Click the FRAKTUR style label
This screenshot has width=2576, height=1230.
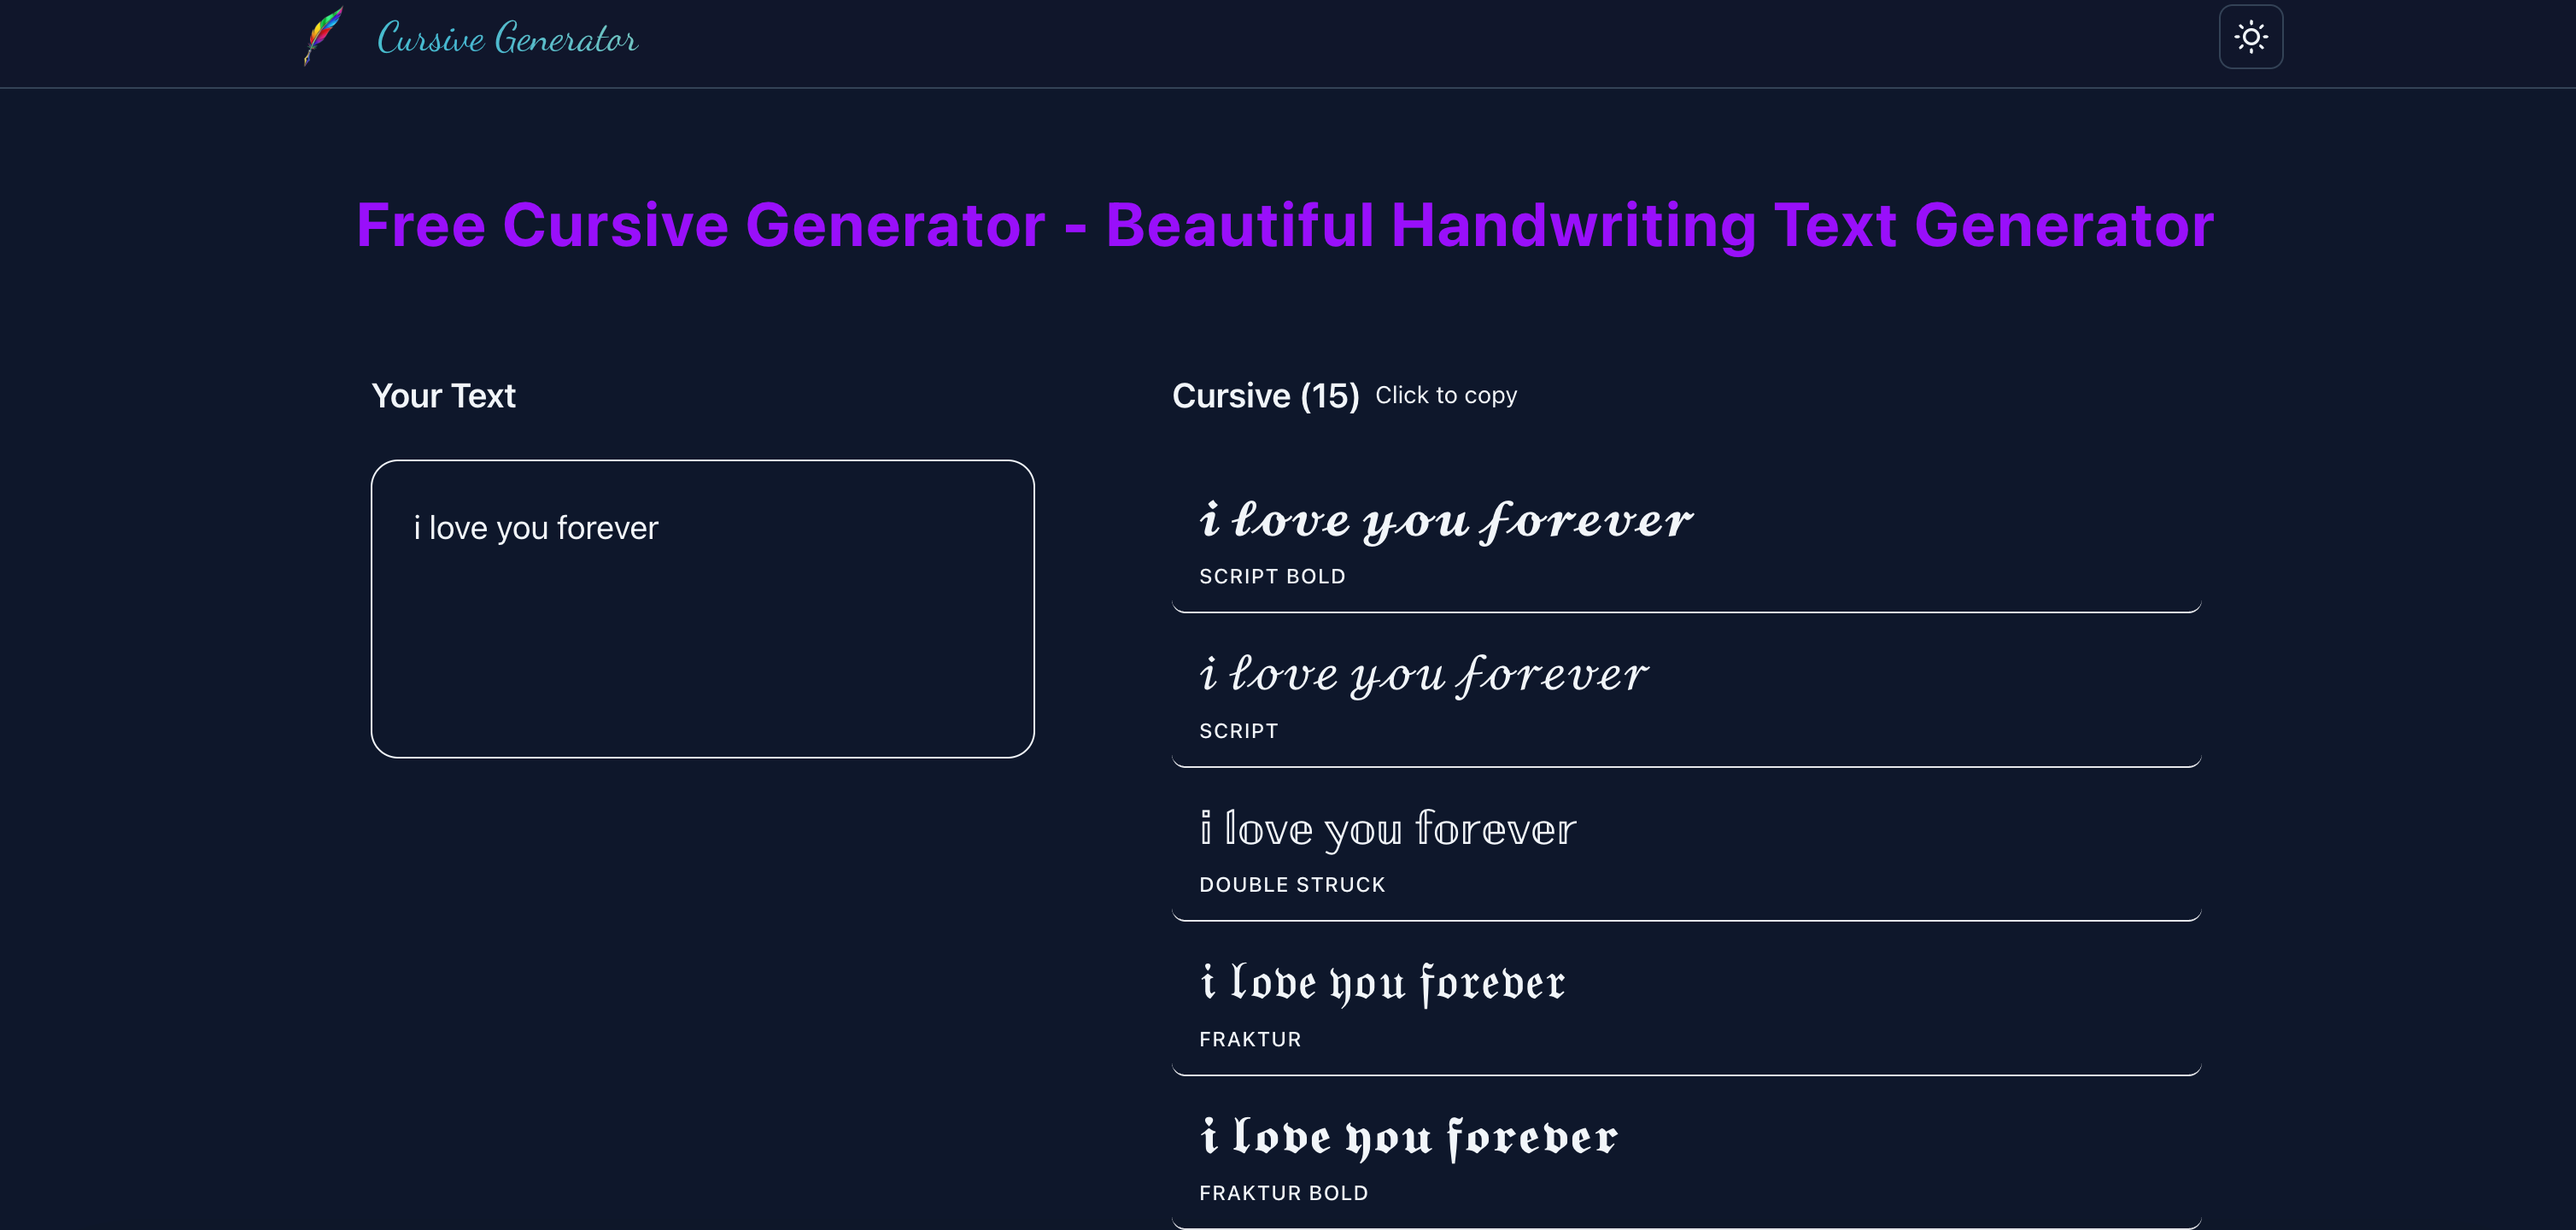pos(1249,1039)
